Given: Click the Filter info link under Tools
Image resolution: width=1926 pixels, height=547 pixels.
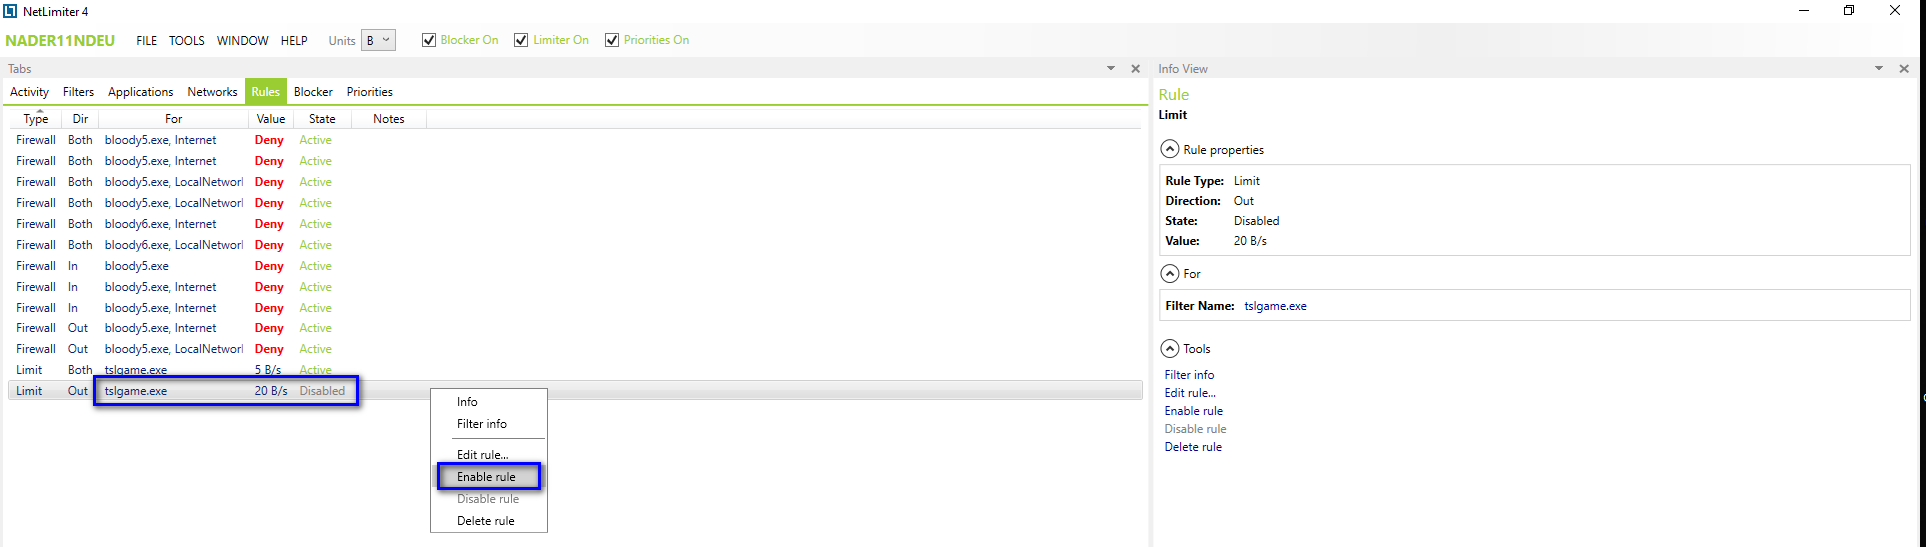Looking at the screenshot, I should tap(1189, 375).
